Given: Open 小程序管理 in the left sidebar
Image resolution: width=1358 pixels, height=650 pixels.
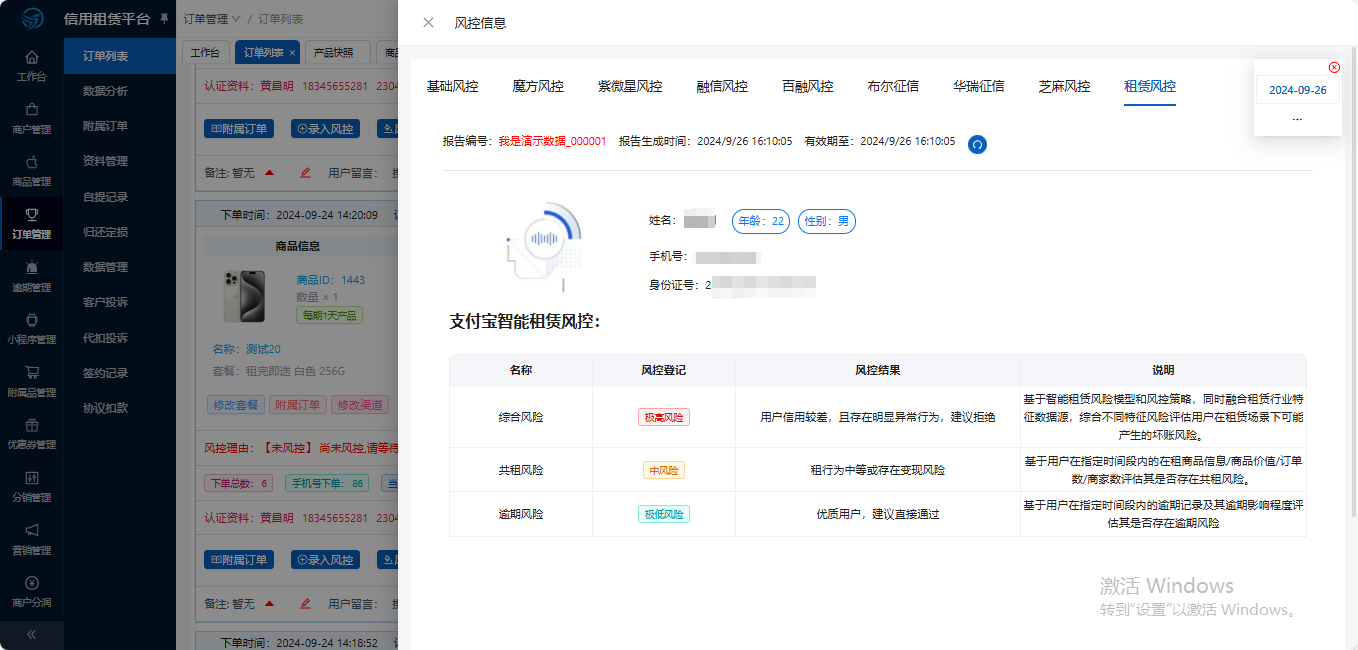Looking at the screenshot, I should tap(32, 328).
